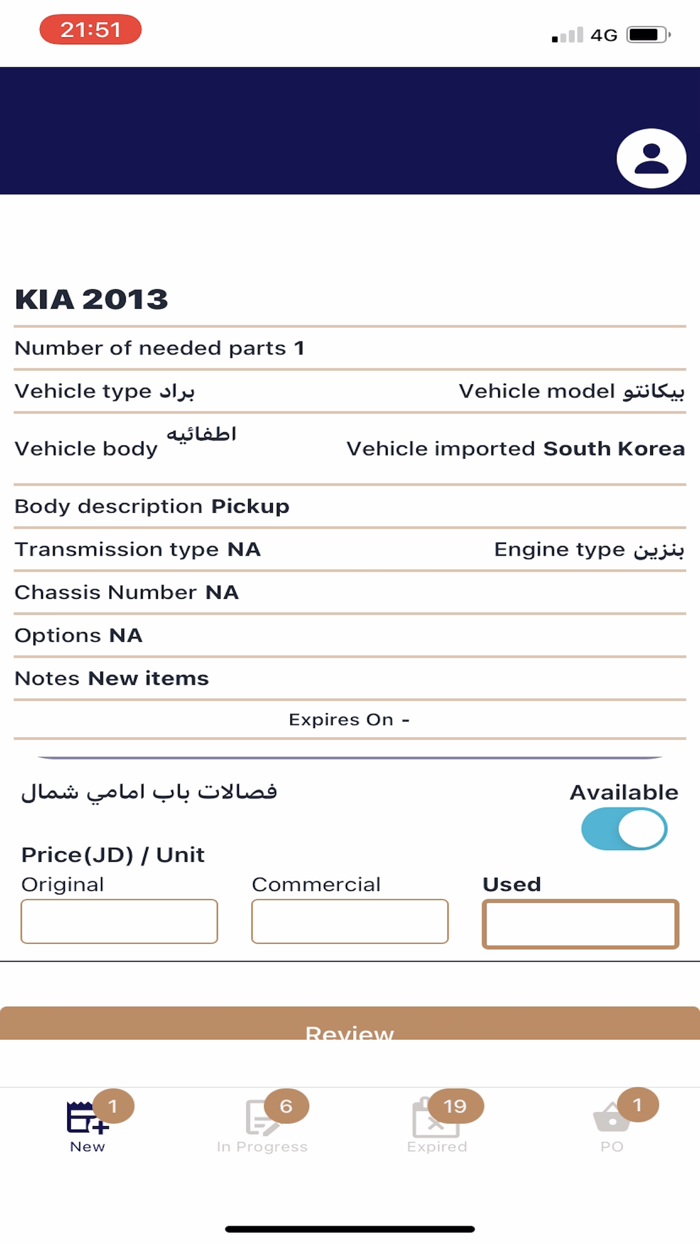Click the KIA 2013 heading
Image resolution: width=700 pixels, height=1244 pixels.
click(x=91, y=299)
